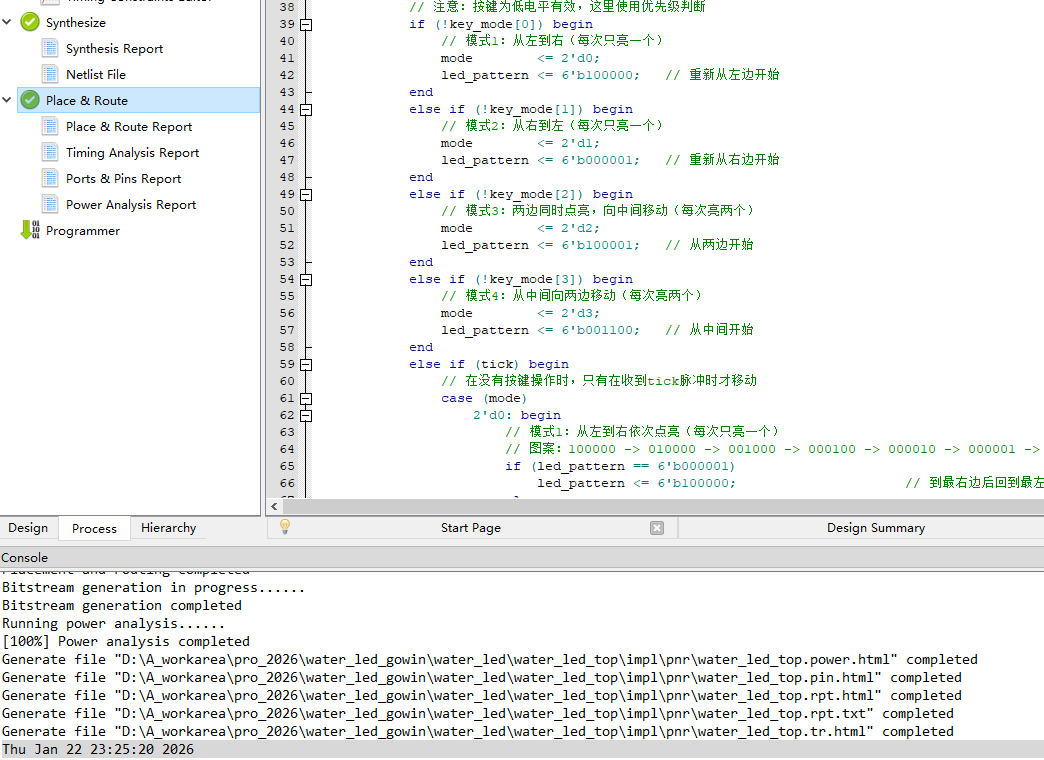Click console line "Bitstream generation completed"
The width and height of the screenshot is (1044, 760).
tap(122, 605)
